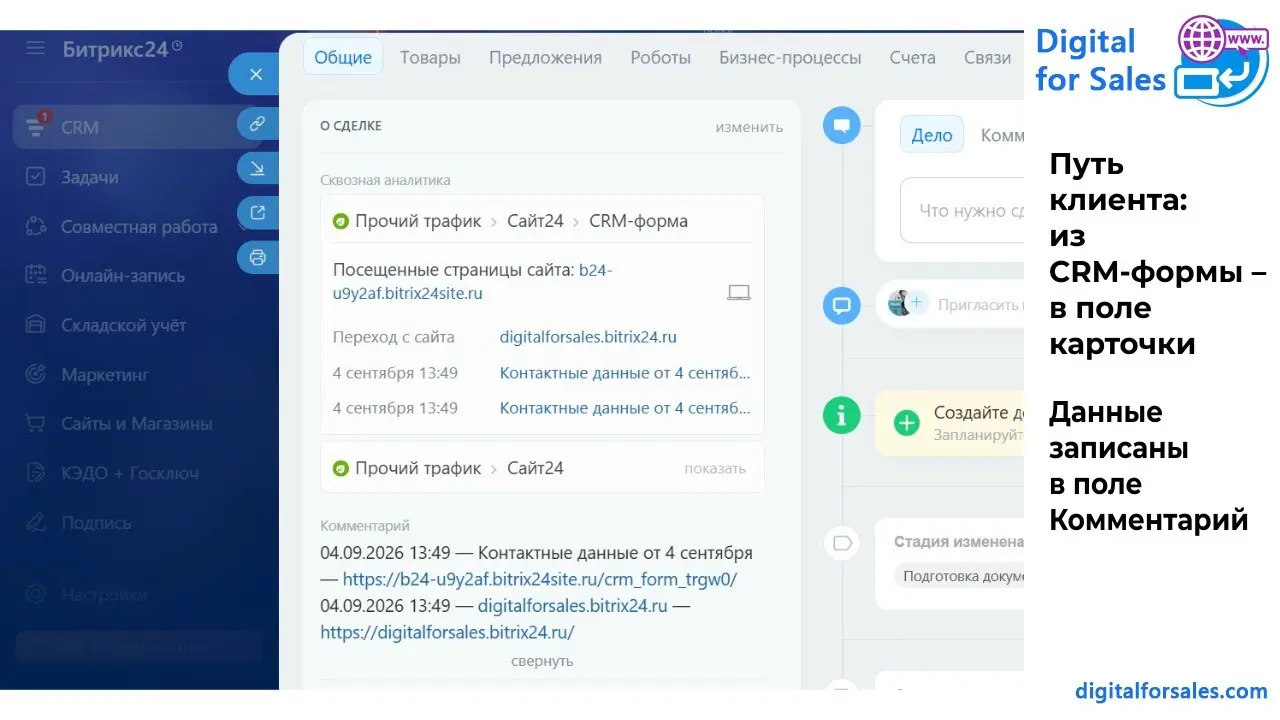The width and height of the screenshot is (1280, 720).
Task: Open Онлайн-запись menu item
Action: coord(123,276)
